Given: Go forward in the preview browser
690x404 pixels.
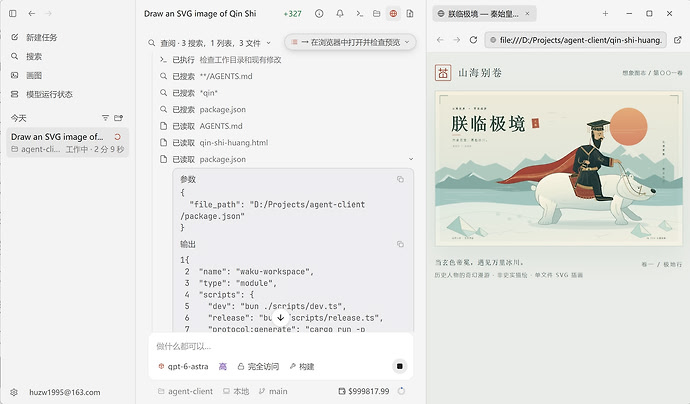Looking at the screenshot, I should [456, 40].
